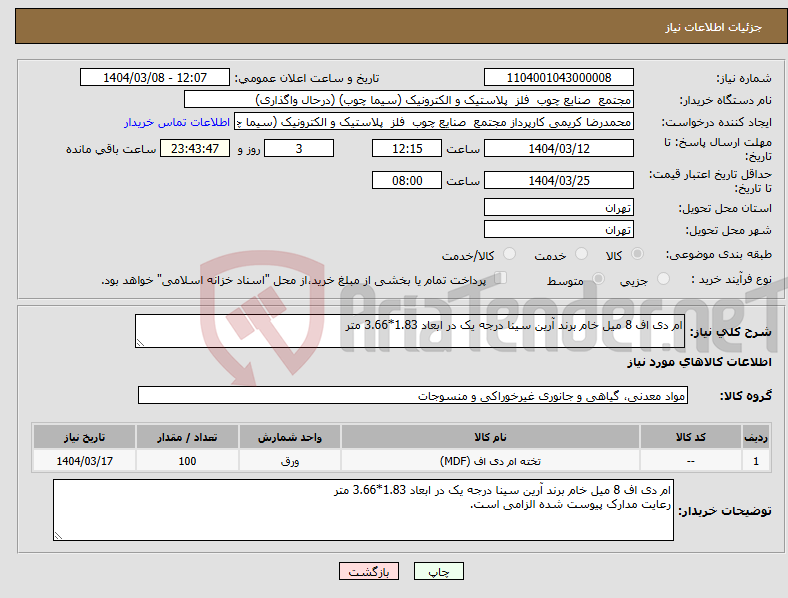788x598 pixels.
Task: Click the نام کالا column header
Action: pos(490,437)
